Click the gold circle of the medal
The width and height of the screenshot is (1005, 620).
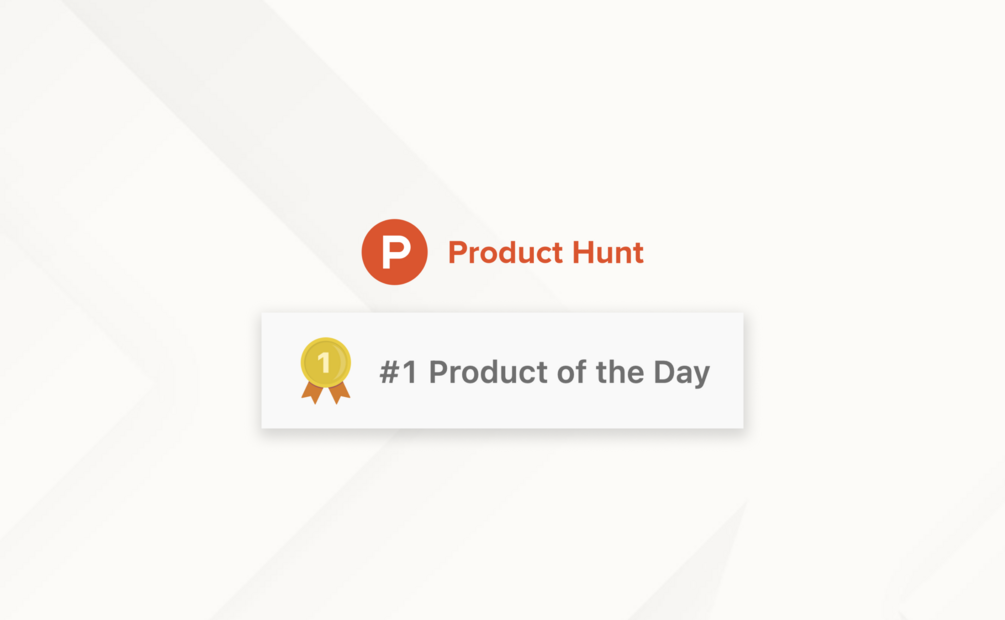click(x=326, y=362)
